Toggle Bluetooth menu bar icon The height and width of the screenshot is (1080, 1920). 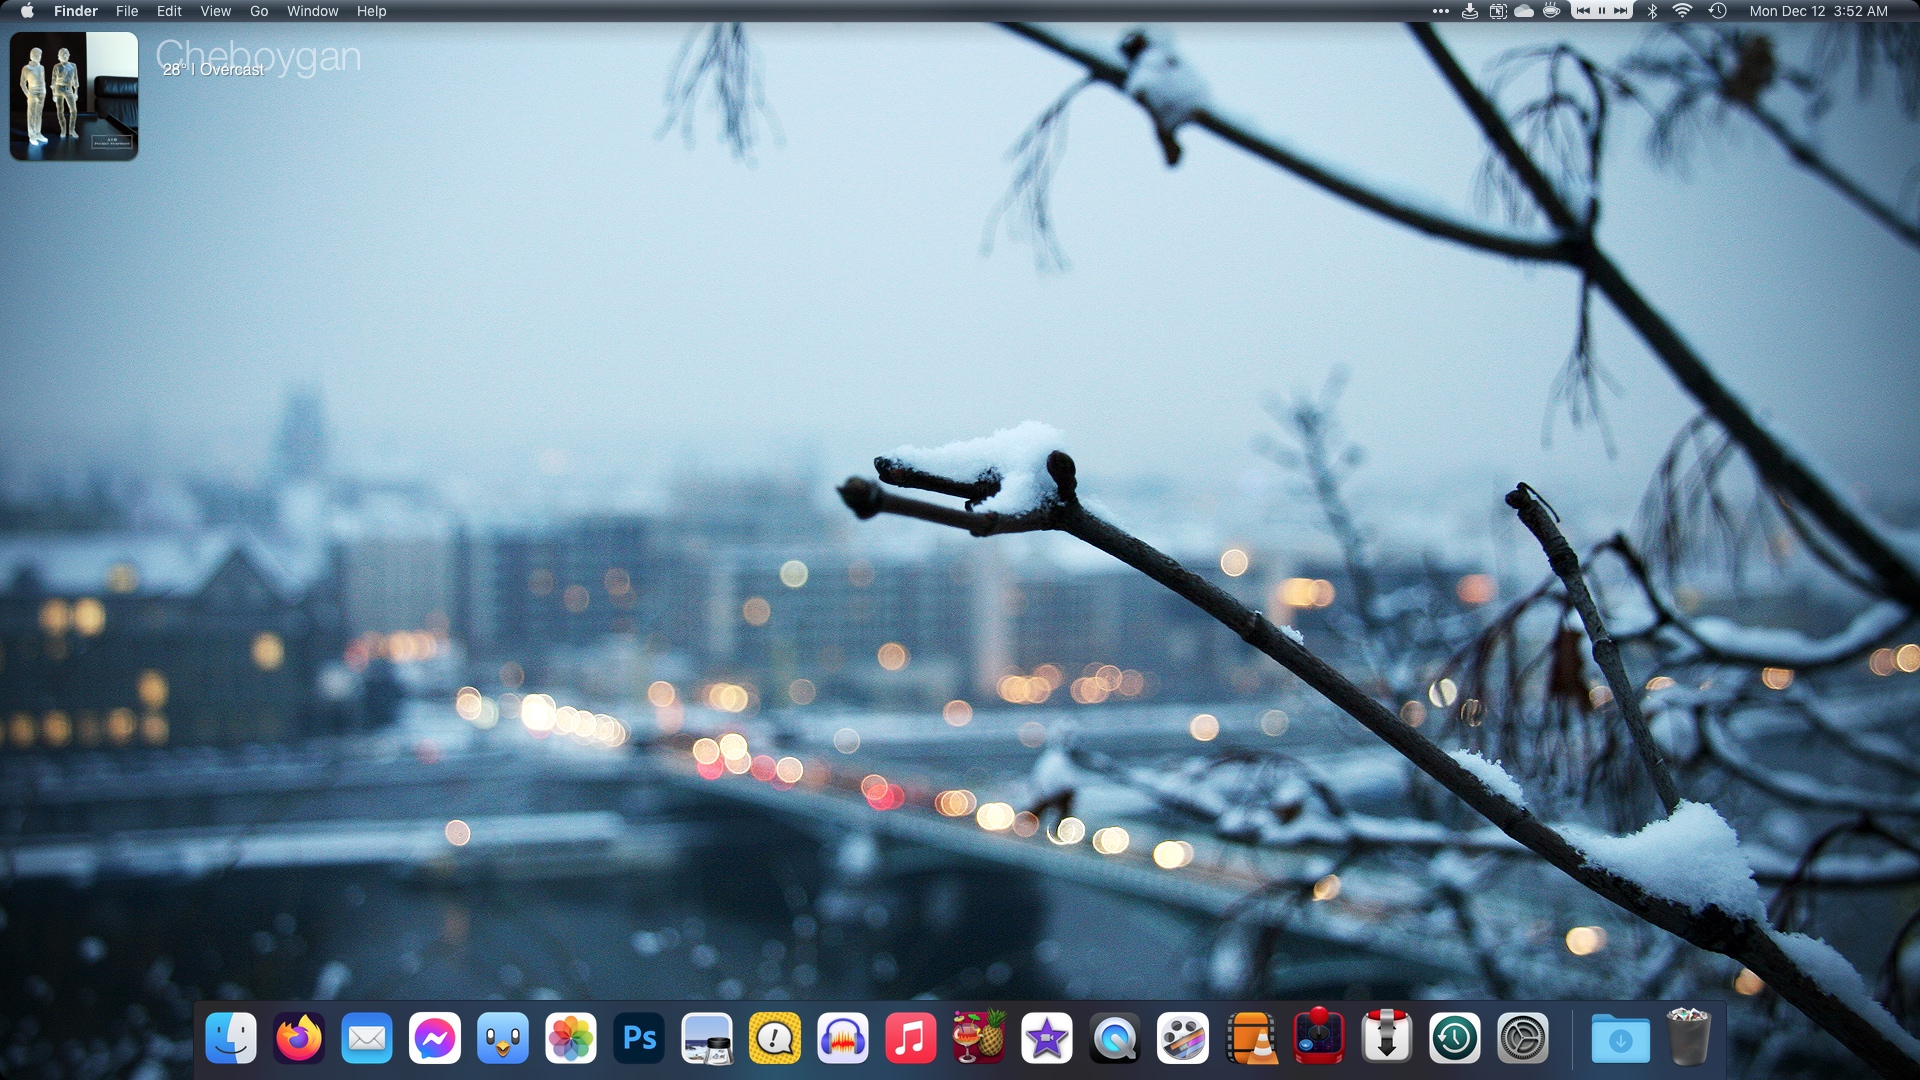pyautogui.click(x=1652, y=11)
